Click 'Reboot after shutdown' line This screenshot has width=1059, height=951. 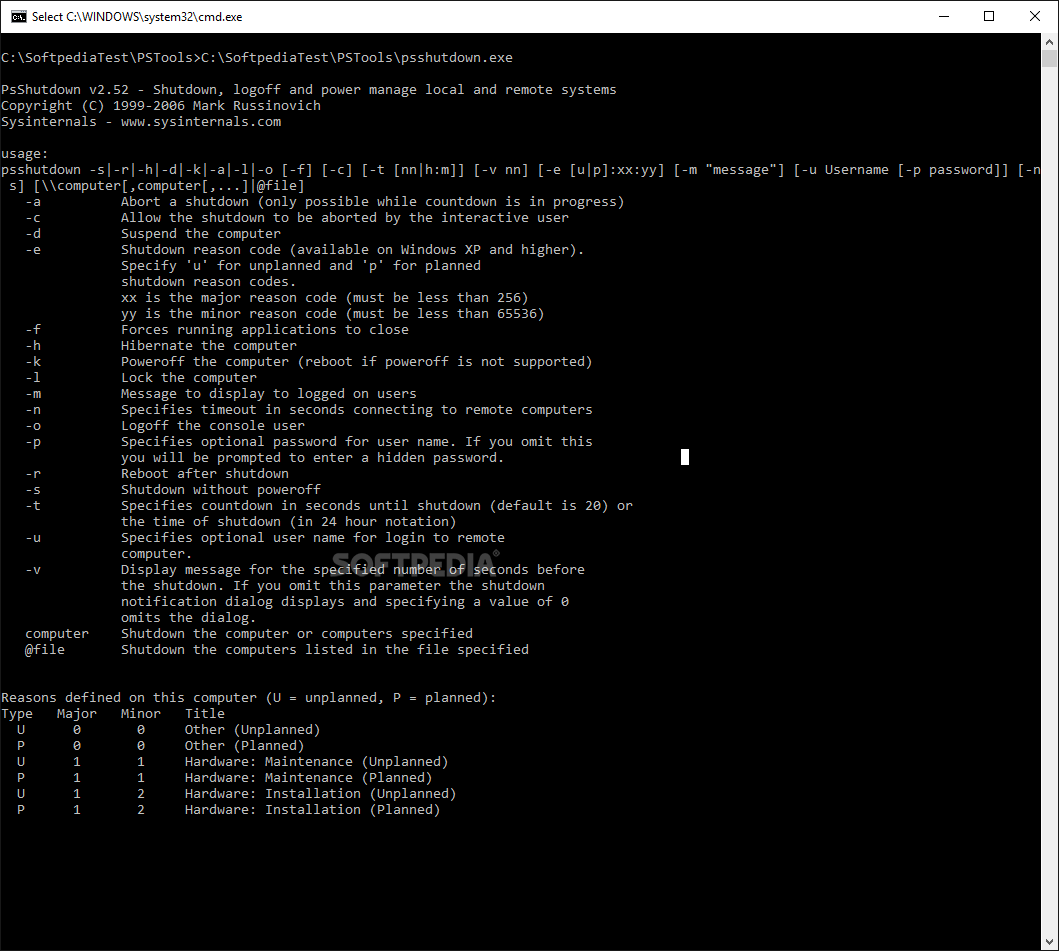pos(205,473)
